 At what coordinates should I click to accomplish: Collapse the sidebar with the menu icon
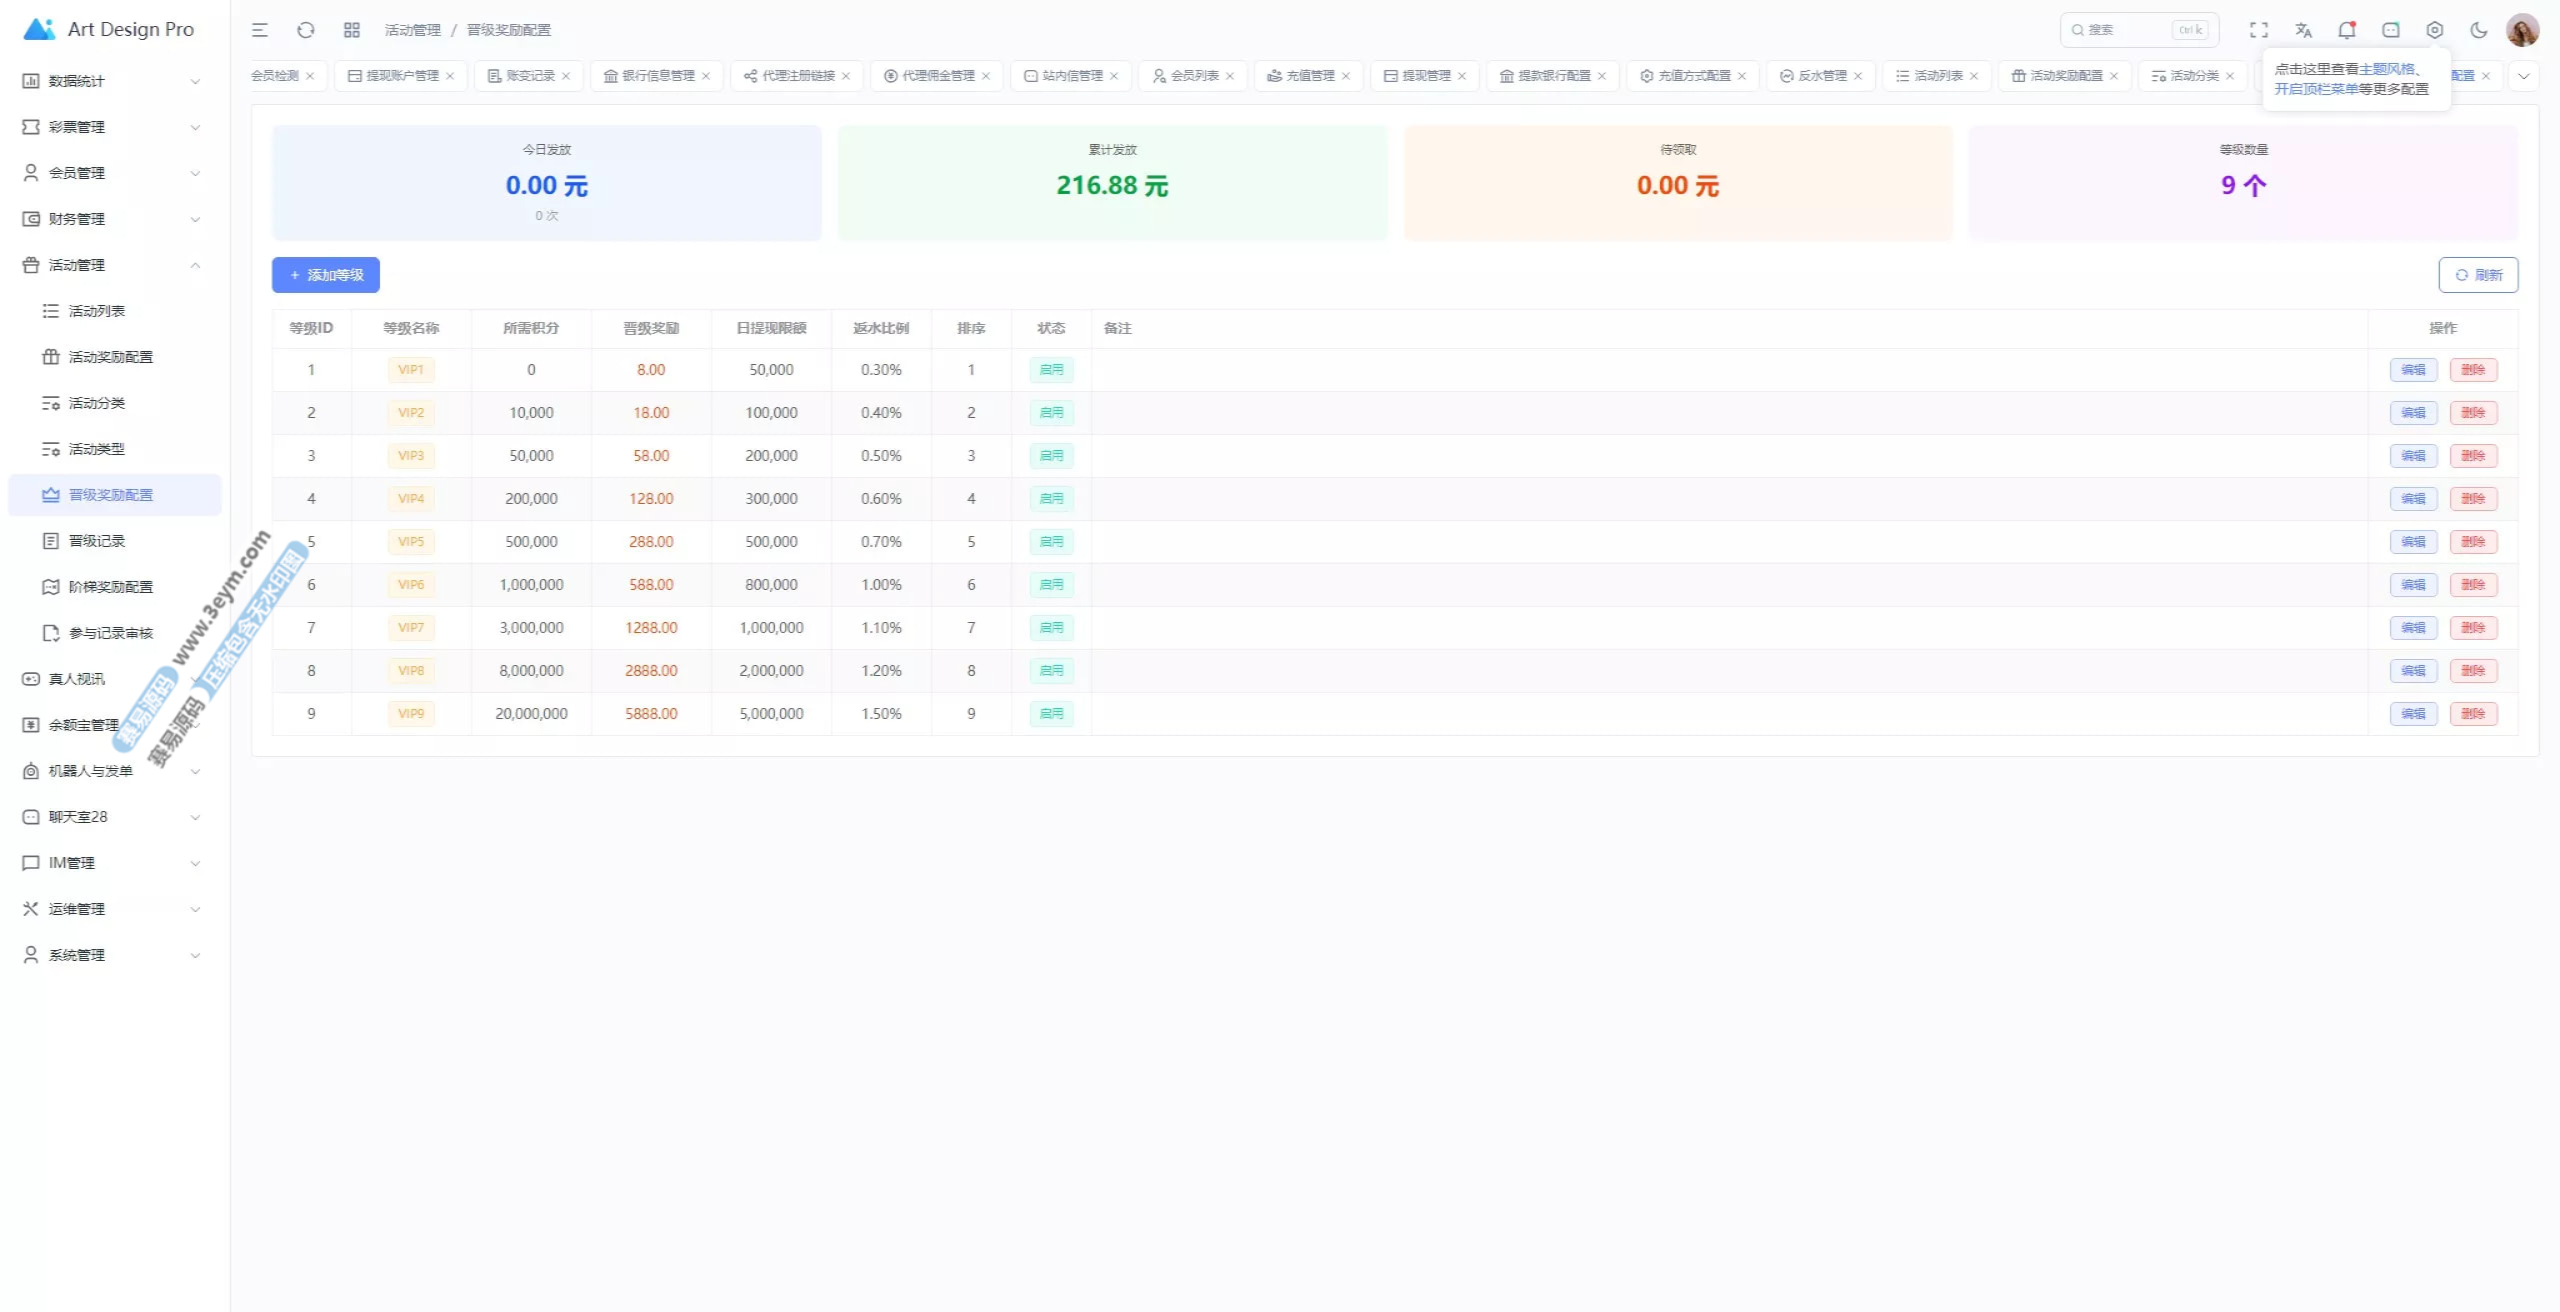[x=260, y=30]
